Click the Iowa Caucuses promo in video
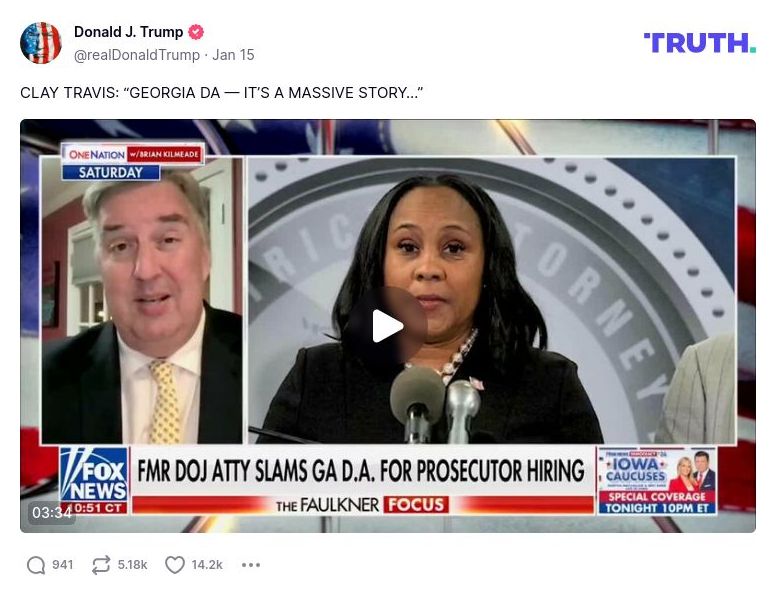The image size is (777, 596). 657,481
